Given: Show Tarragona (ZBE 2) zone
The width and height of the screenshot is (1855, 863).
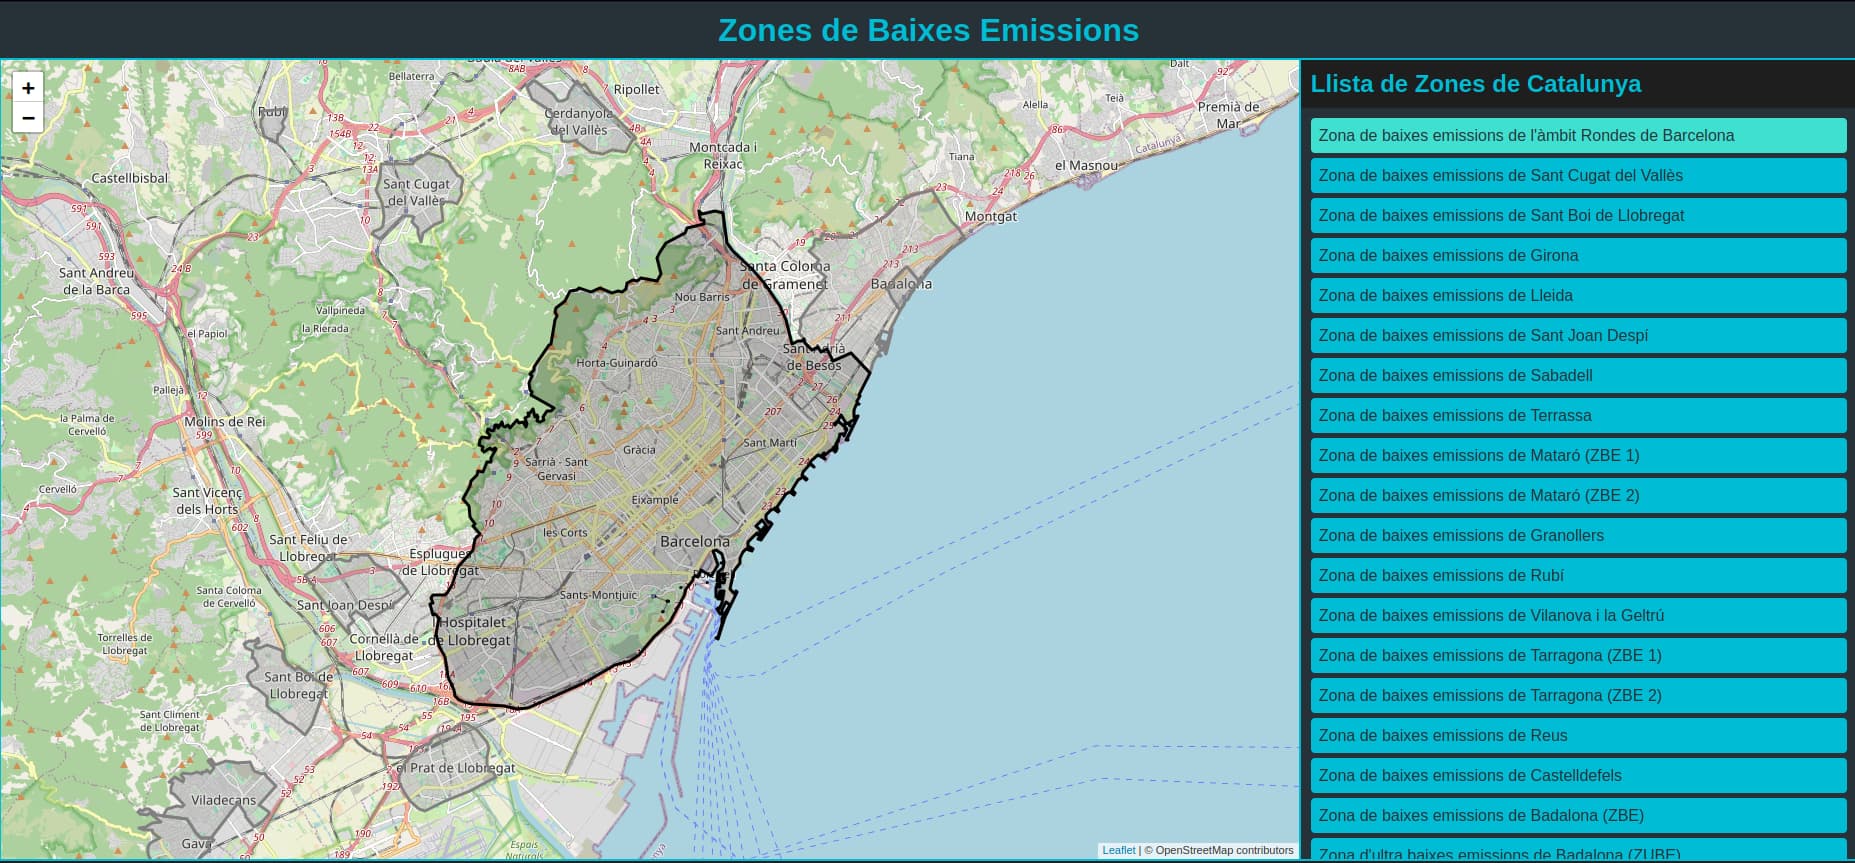Looking at the screenshot, I should click(1578, 695).
